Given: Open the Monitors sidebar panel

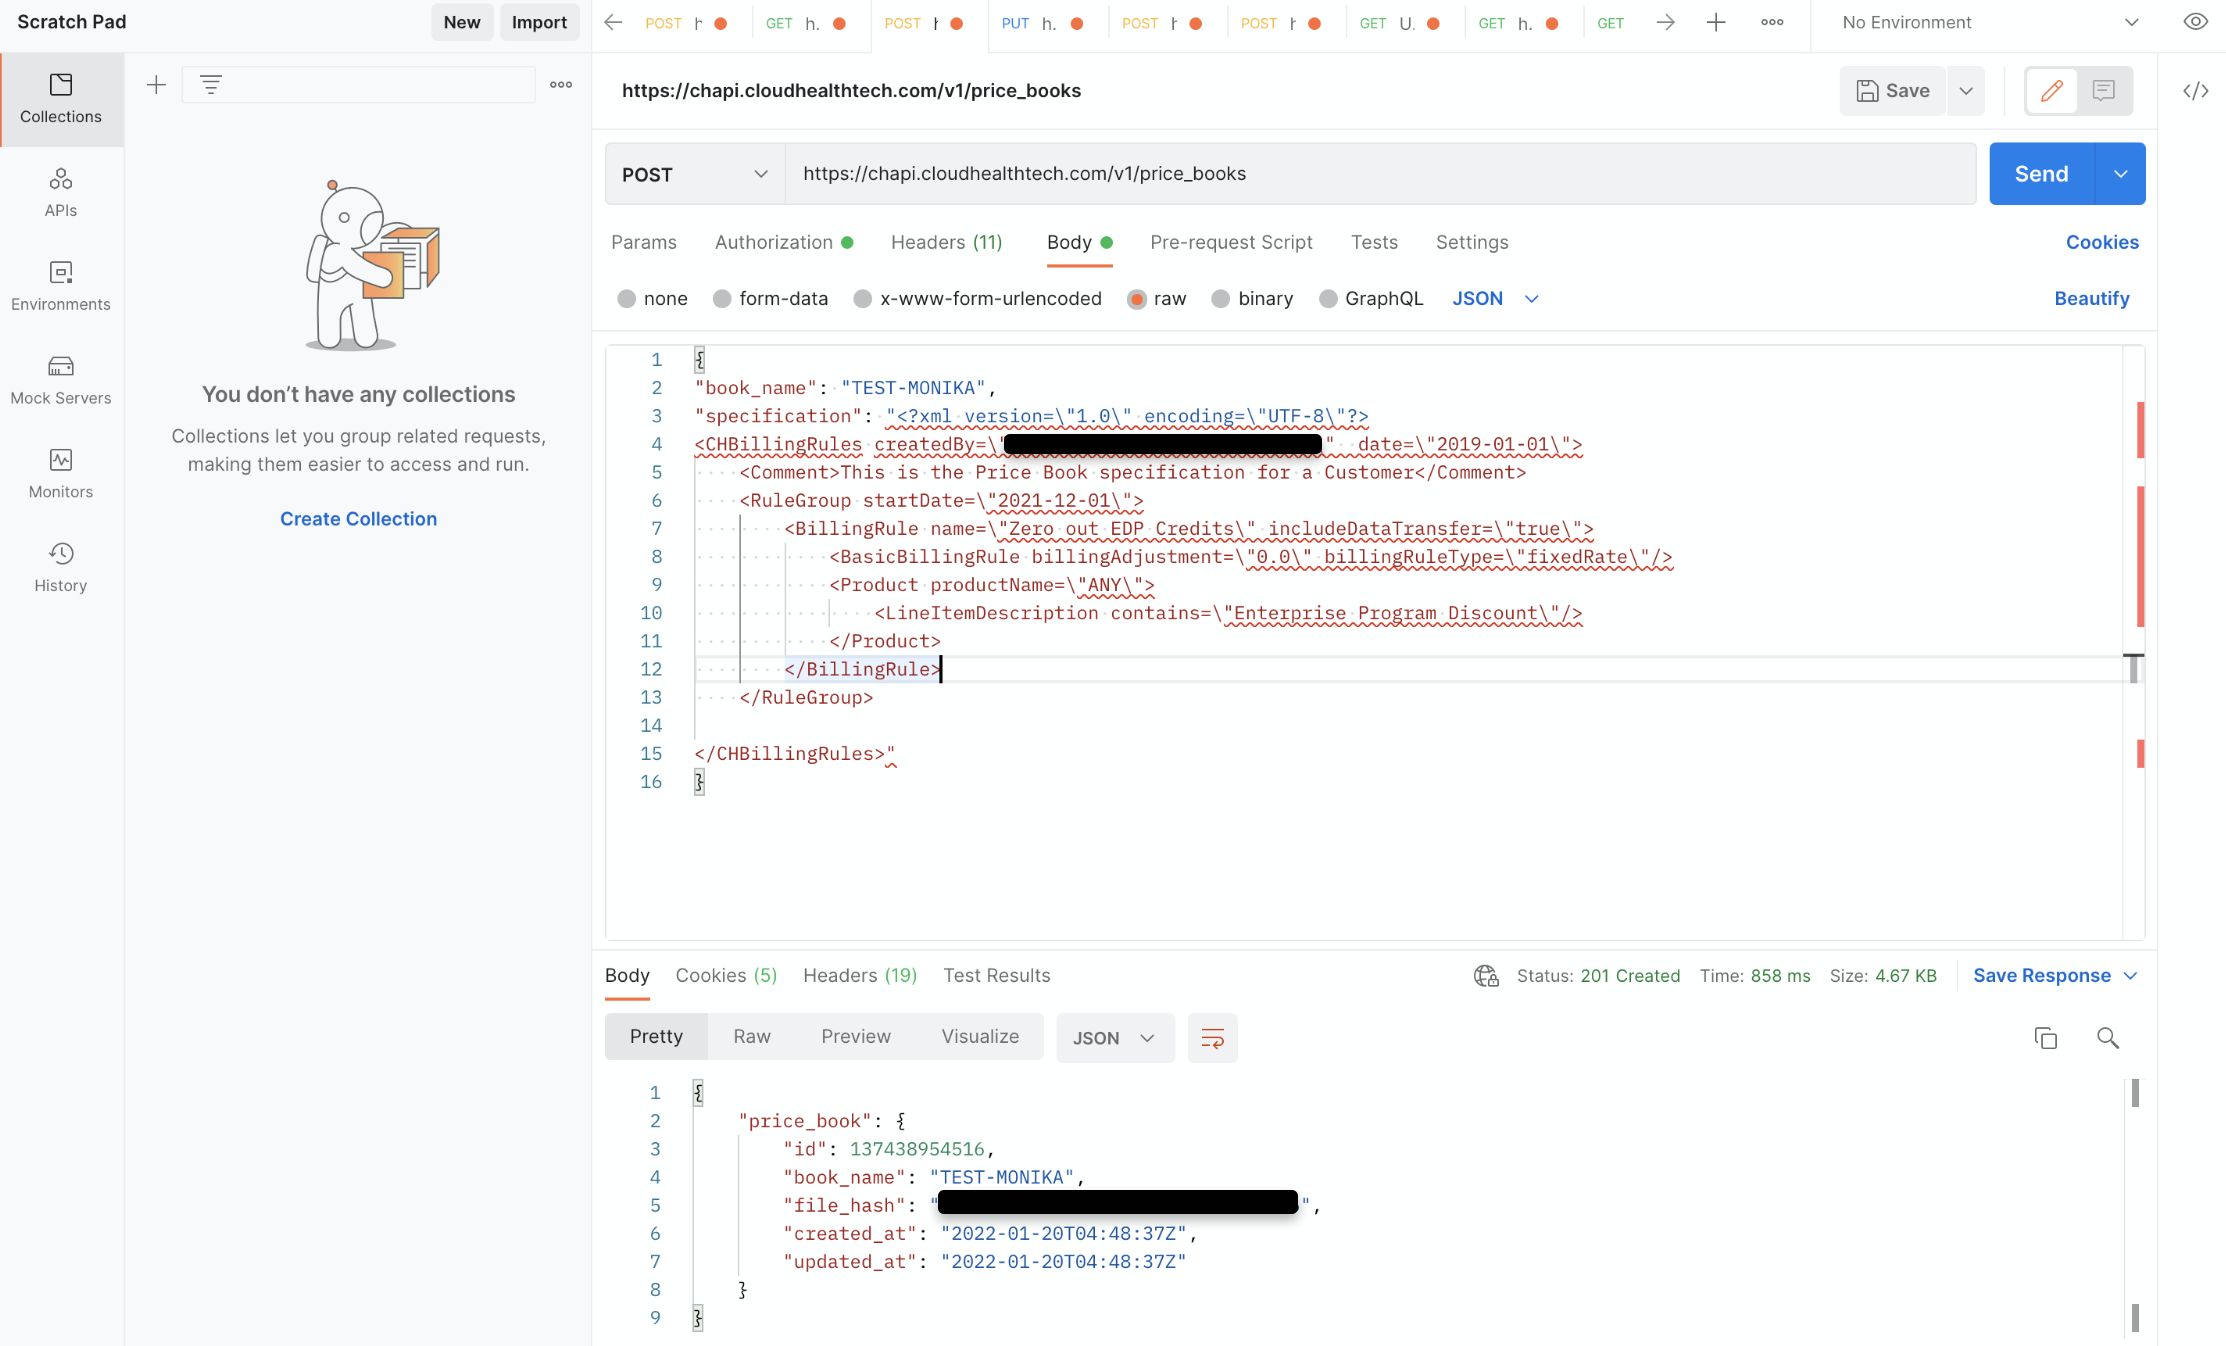Looking at the screenshot, I should [61, 473].
